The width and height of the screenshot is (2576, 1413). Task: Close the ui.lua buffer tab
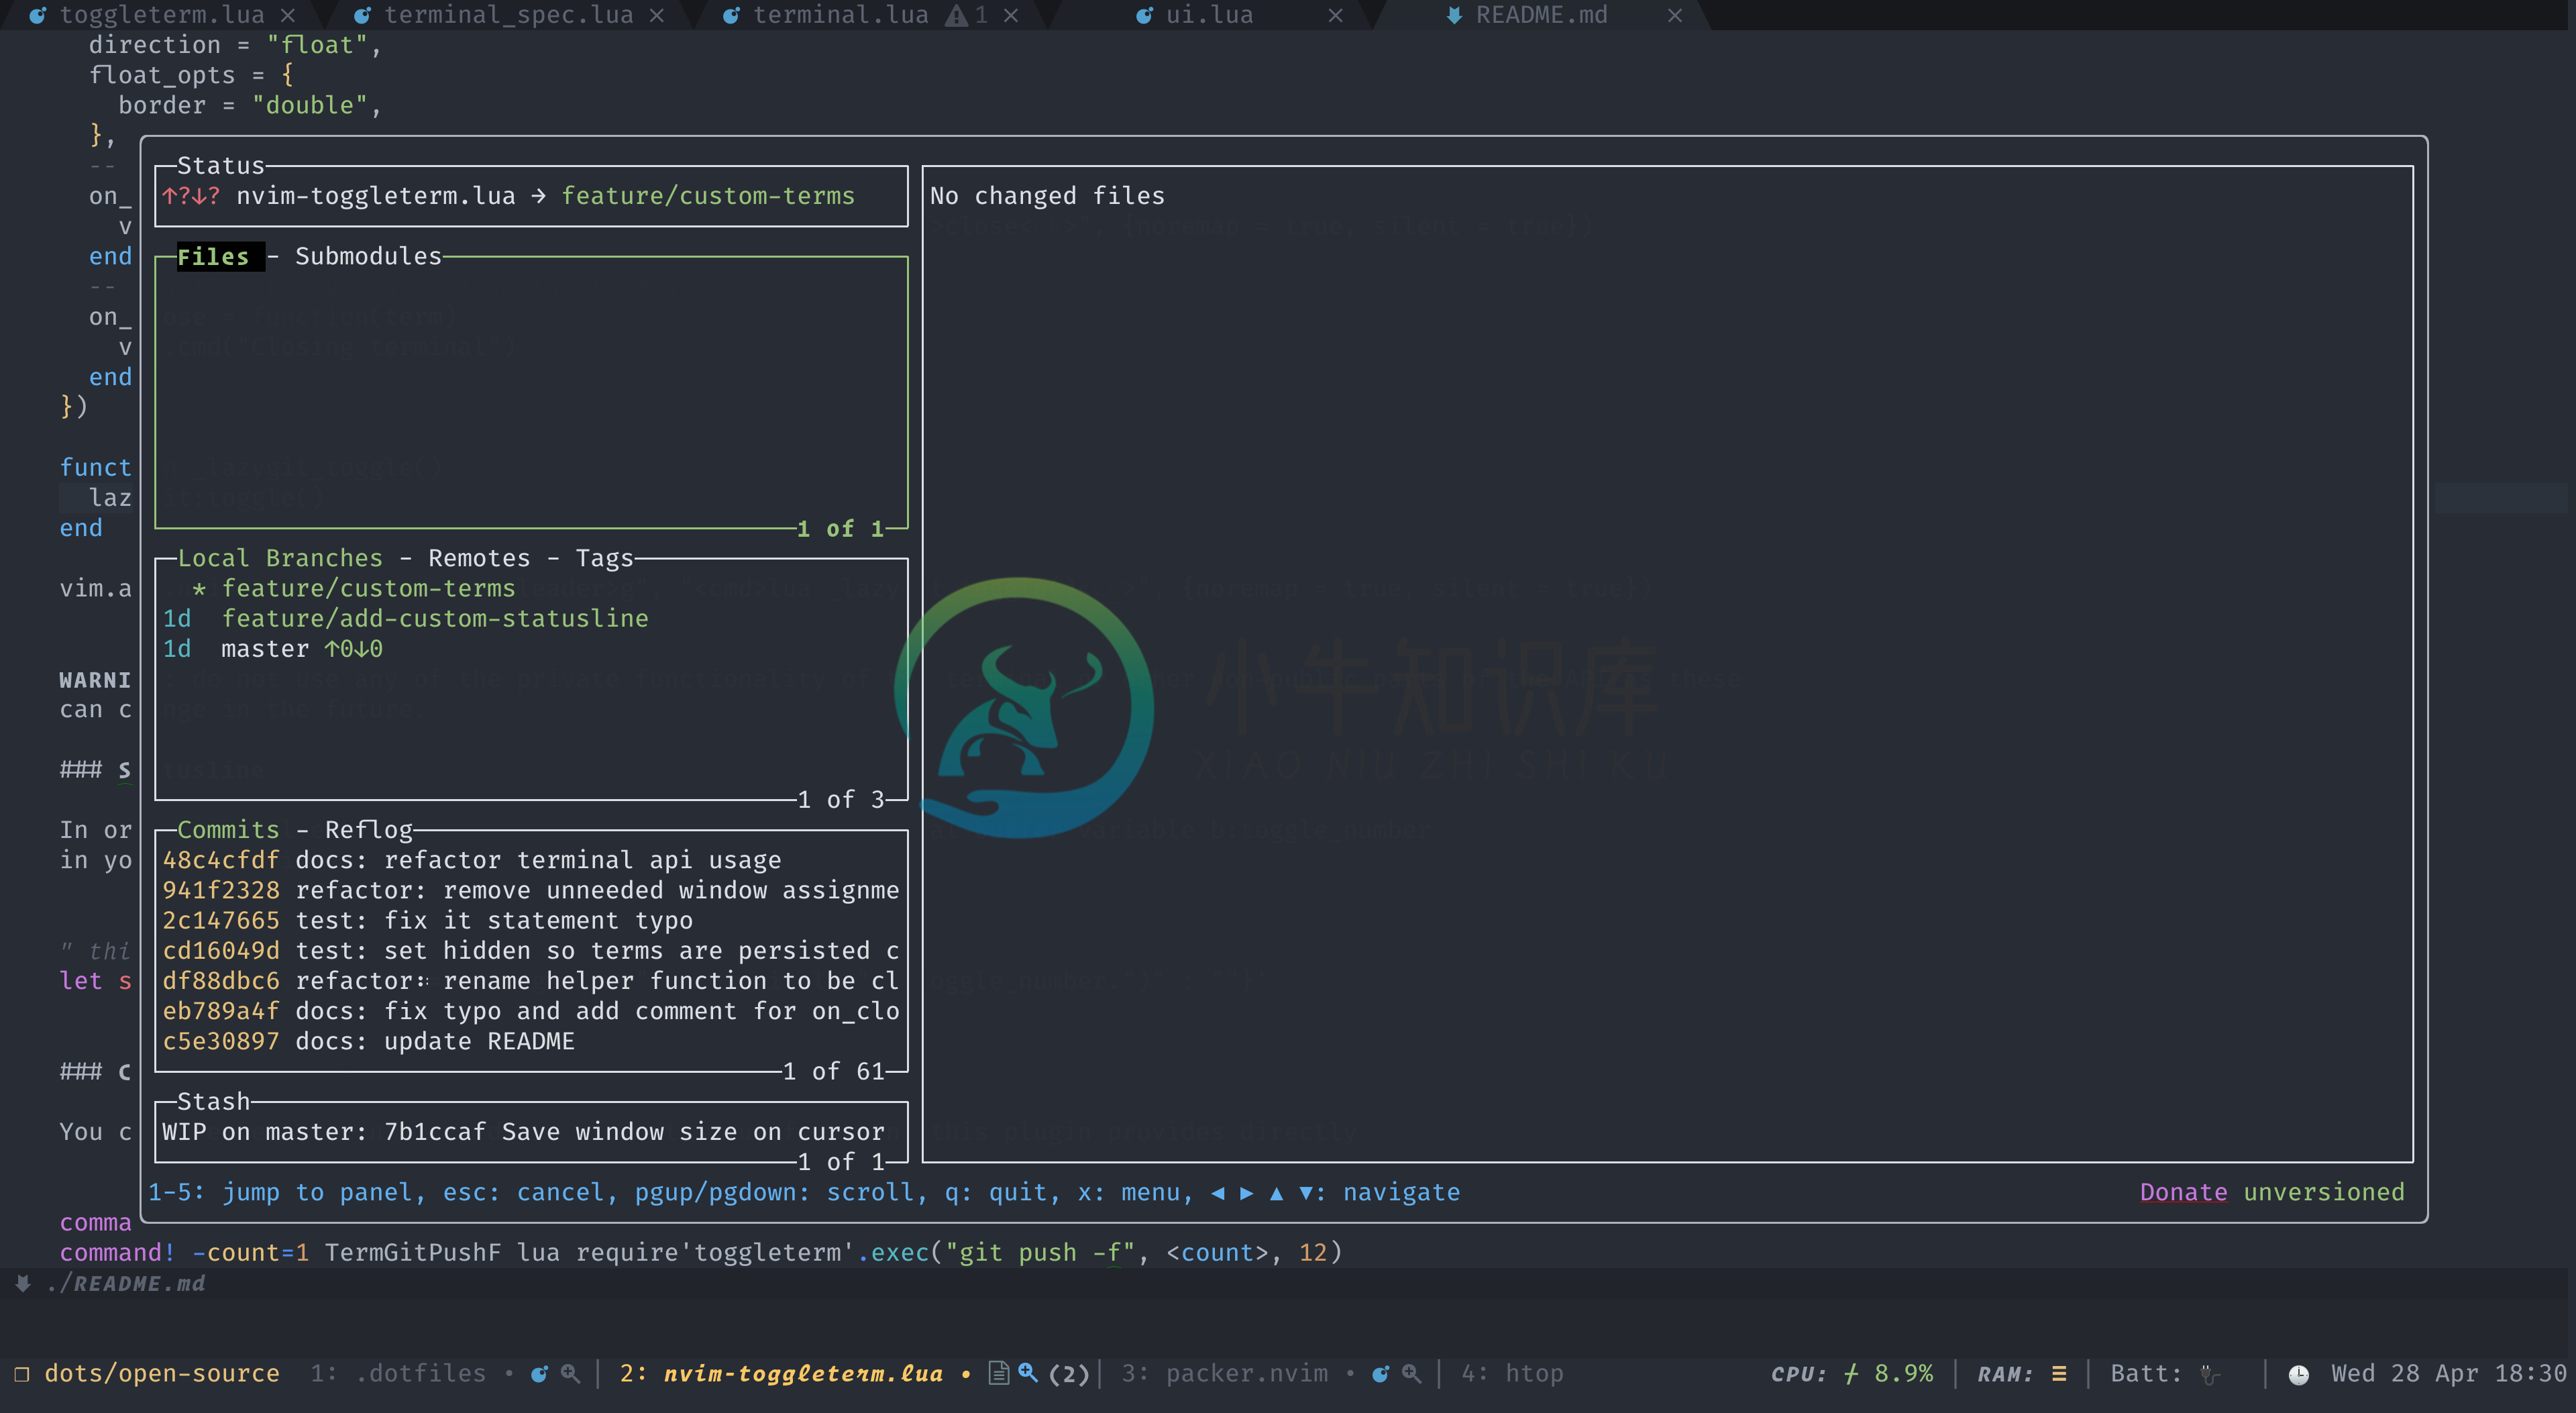(1335, 15)
